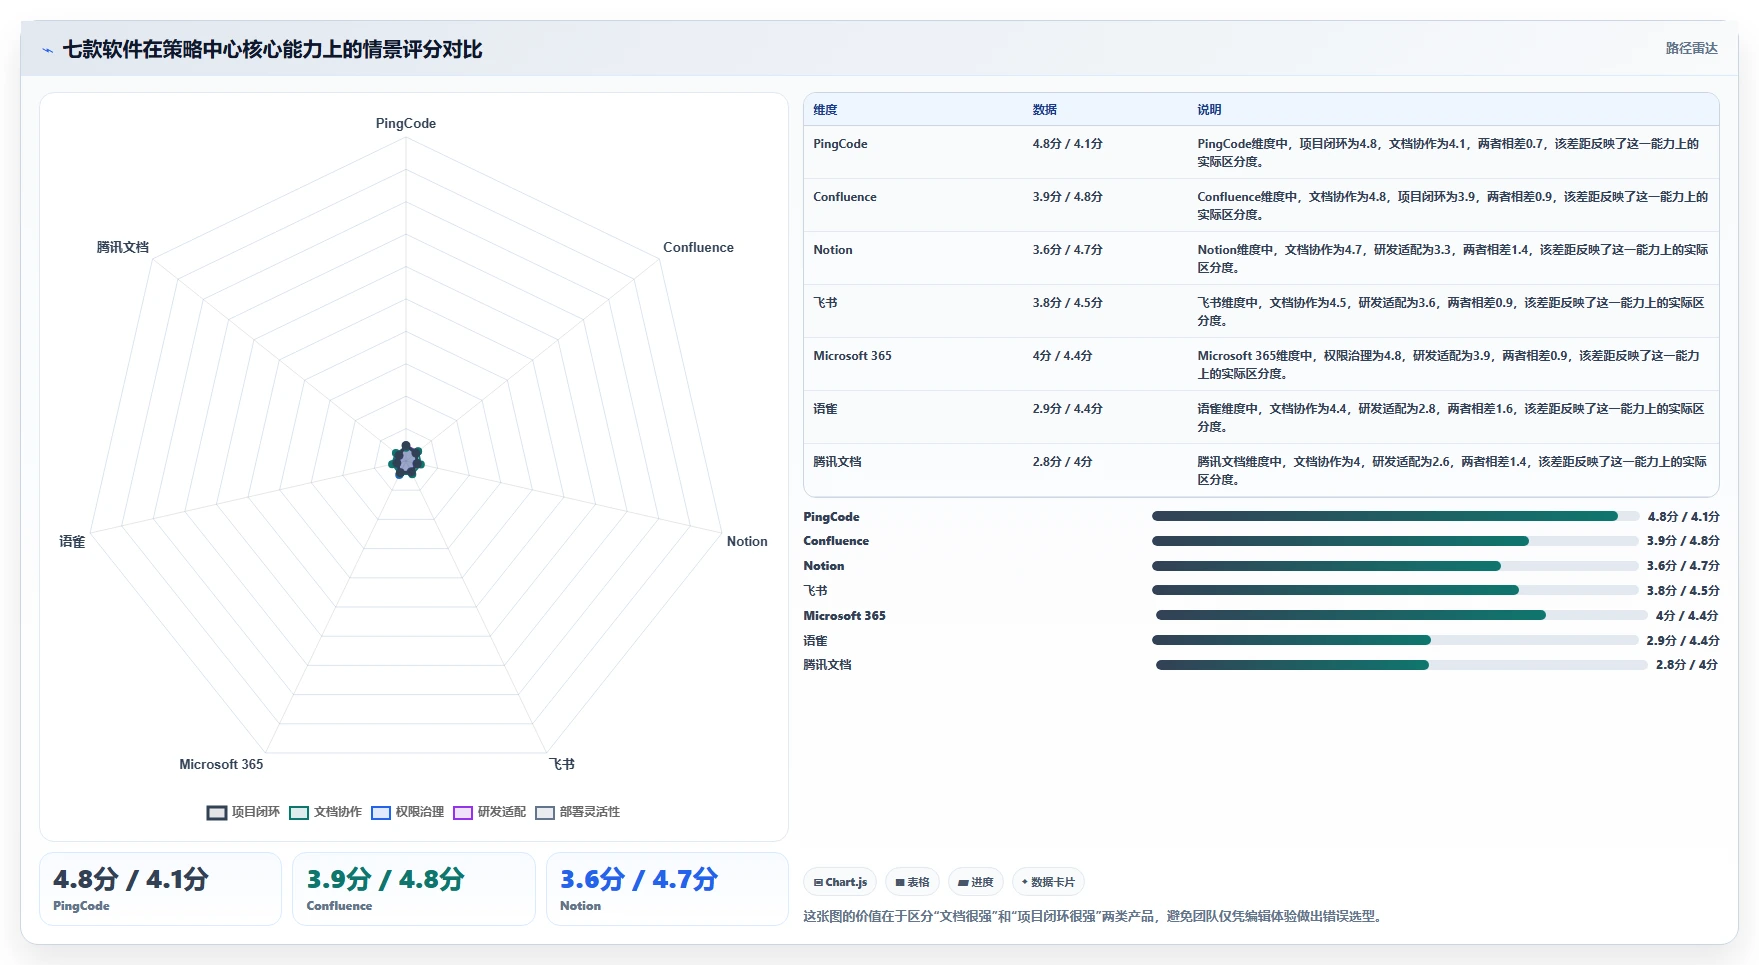Select the 腾讯文档 row name in table
Viewport: 1759px width, 965px height.
[837, 462]
